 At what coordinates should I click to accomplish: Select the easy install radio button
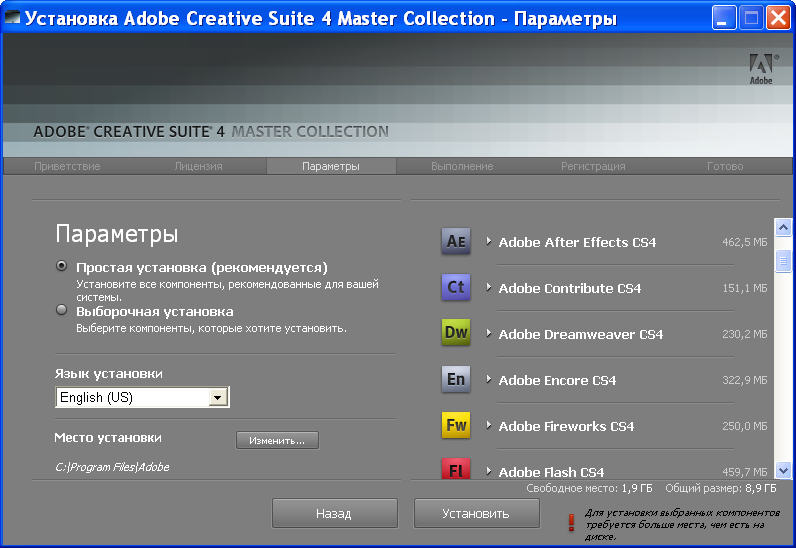pyautogui.click(x=61, y=266)
